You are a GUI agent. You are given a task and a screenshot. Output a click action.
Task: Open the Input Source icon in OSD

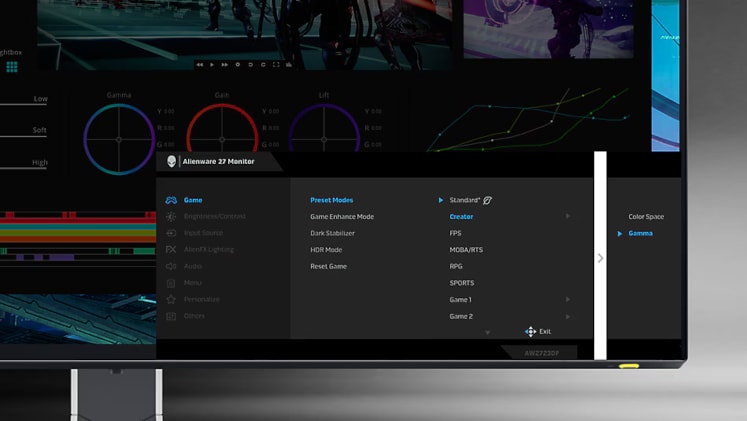171,233
